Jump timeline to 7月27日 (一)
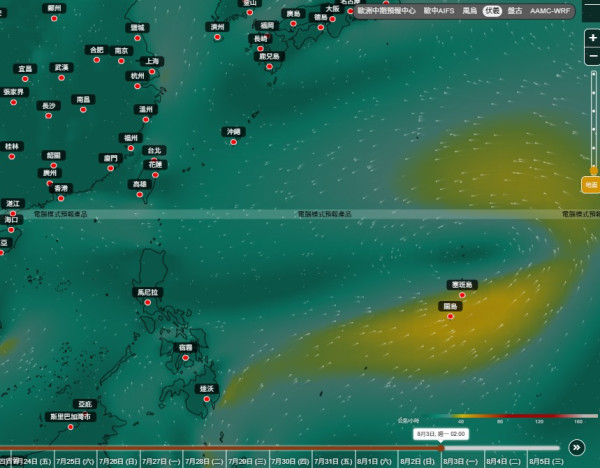The height and width of the screenshot is (468, 600). point(161,461)
